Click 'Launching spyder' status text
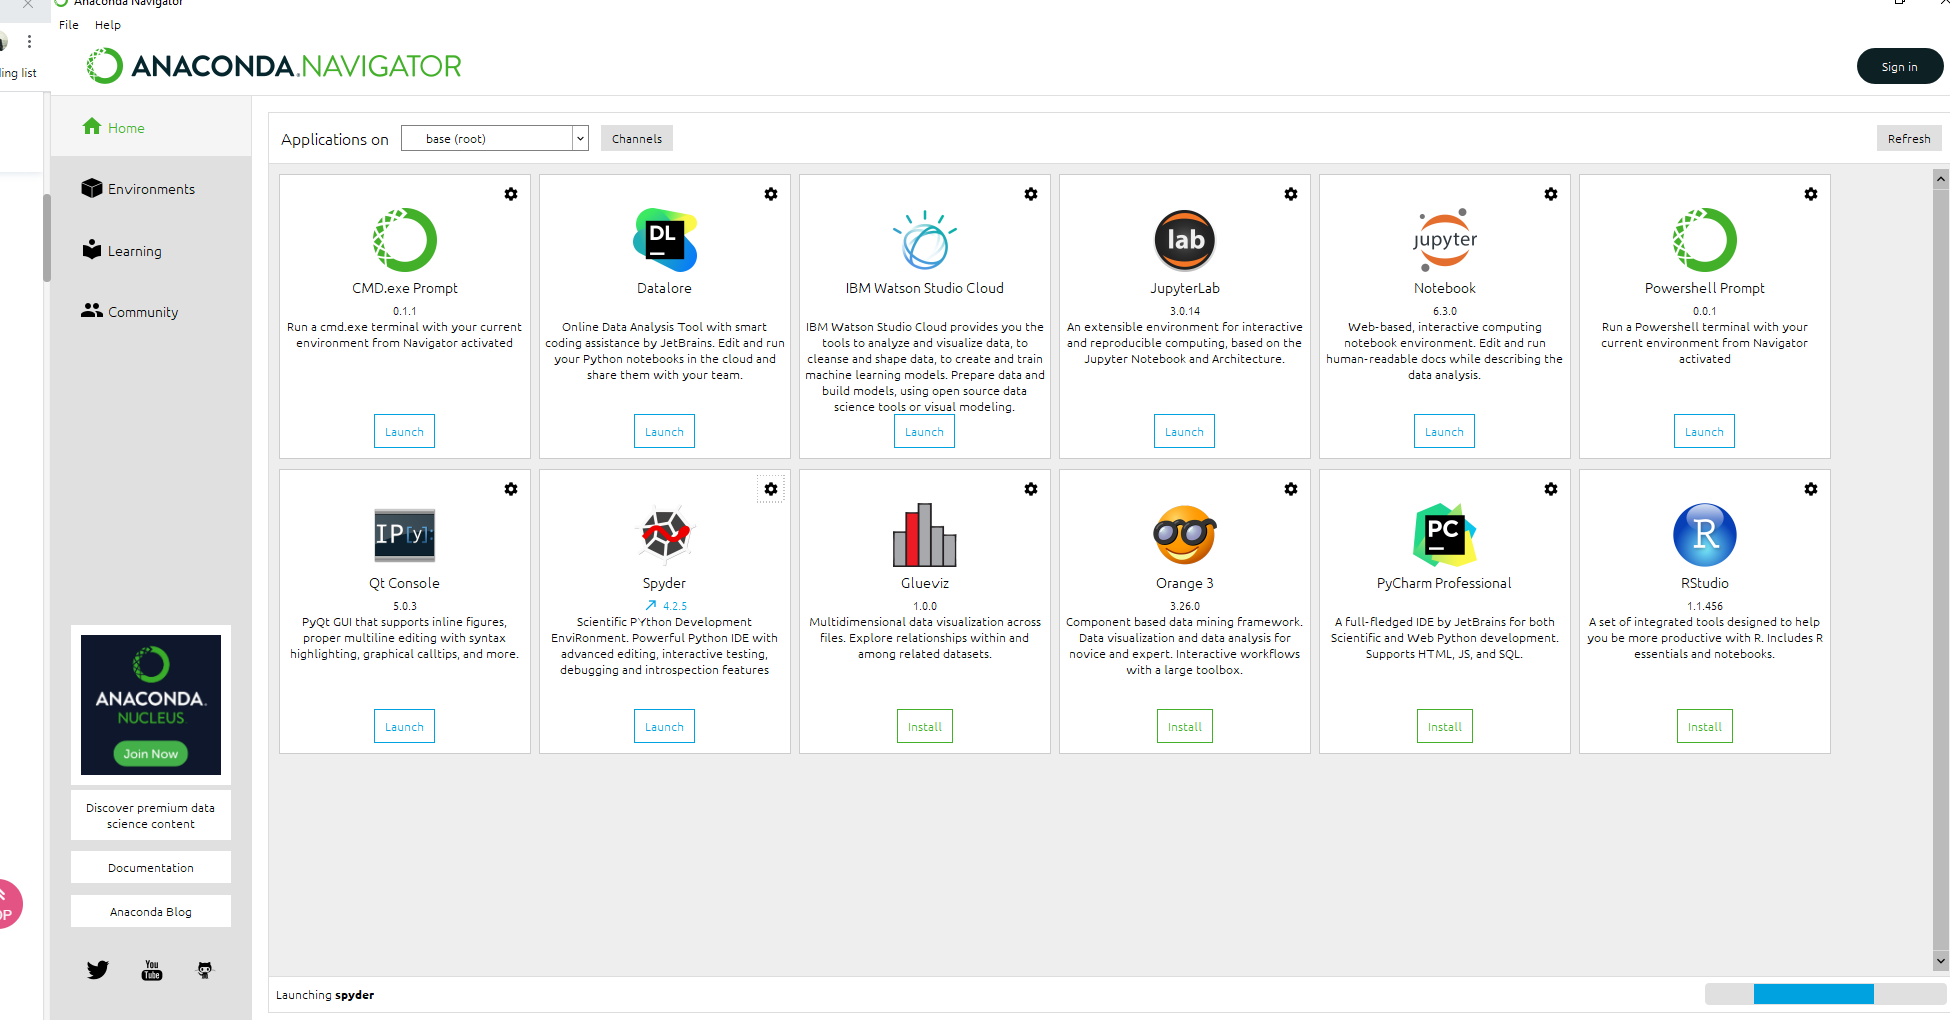 coord(325,995)
